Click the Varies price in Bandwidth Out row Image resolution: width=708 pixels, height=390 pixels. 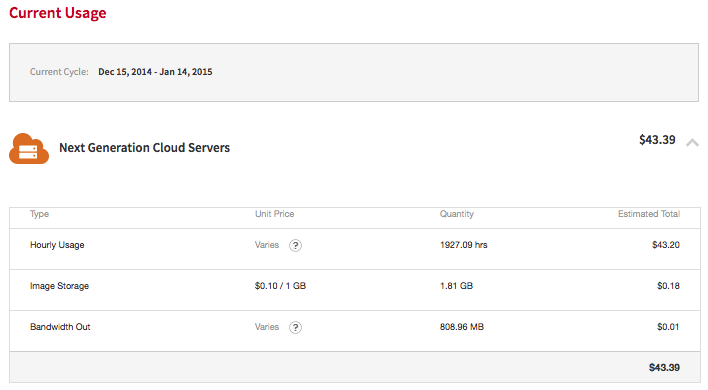[267, 327]
